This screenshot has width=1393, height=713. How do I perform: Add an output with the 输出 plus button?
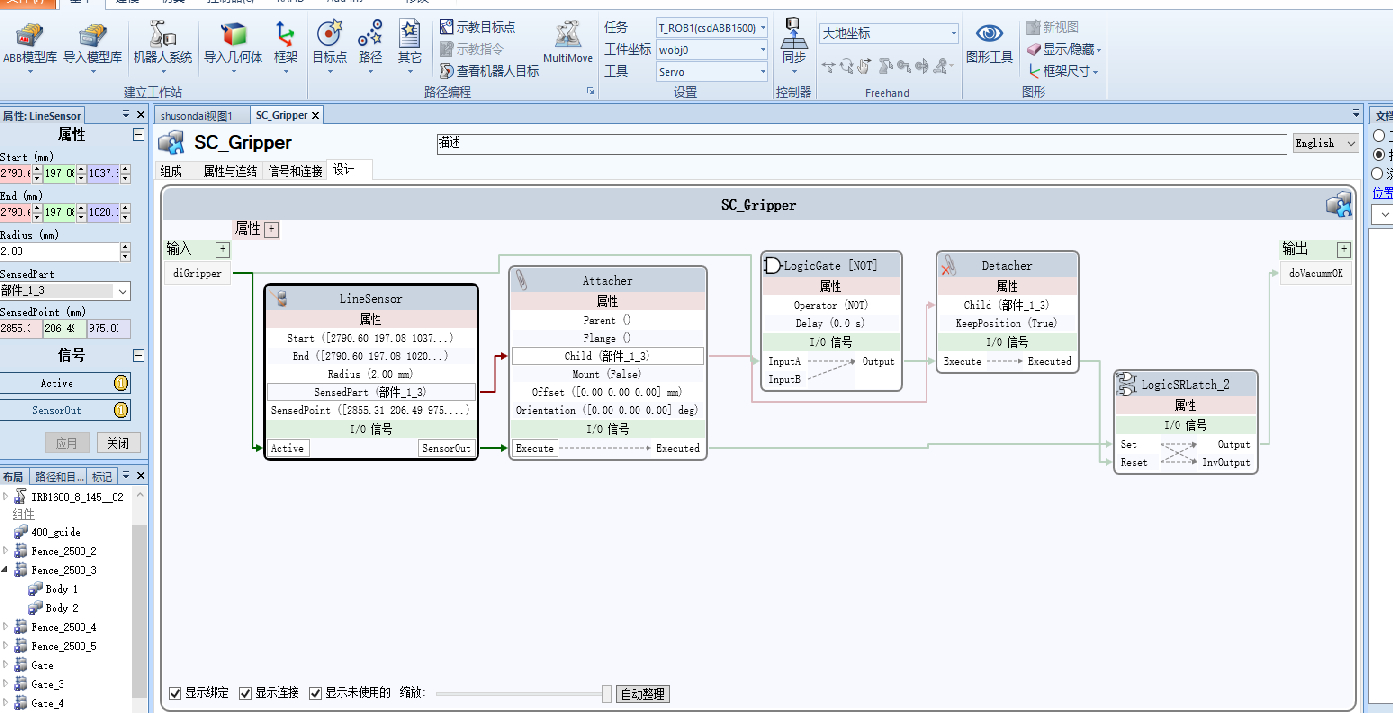pyautogui.click(x=1343, y=249)
